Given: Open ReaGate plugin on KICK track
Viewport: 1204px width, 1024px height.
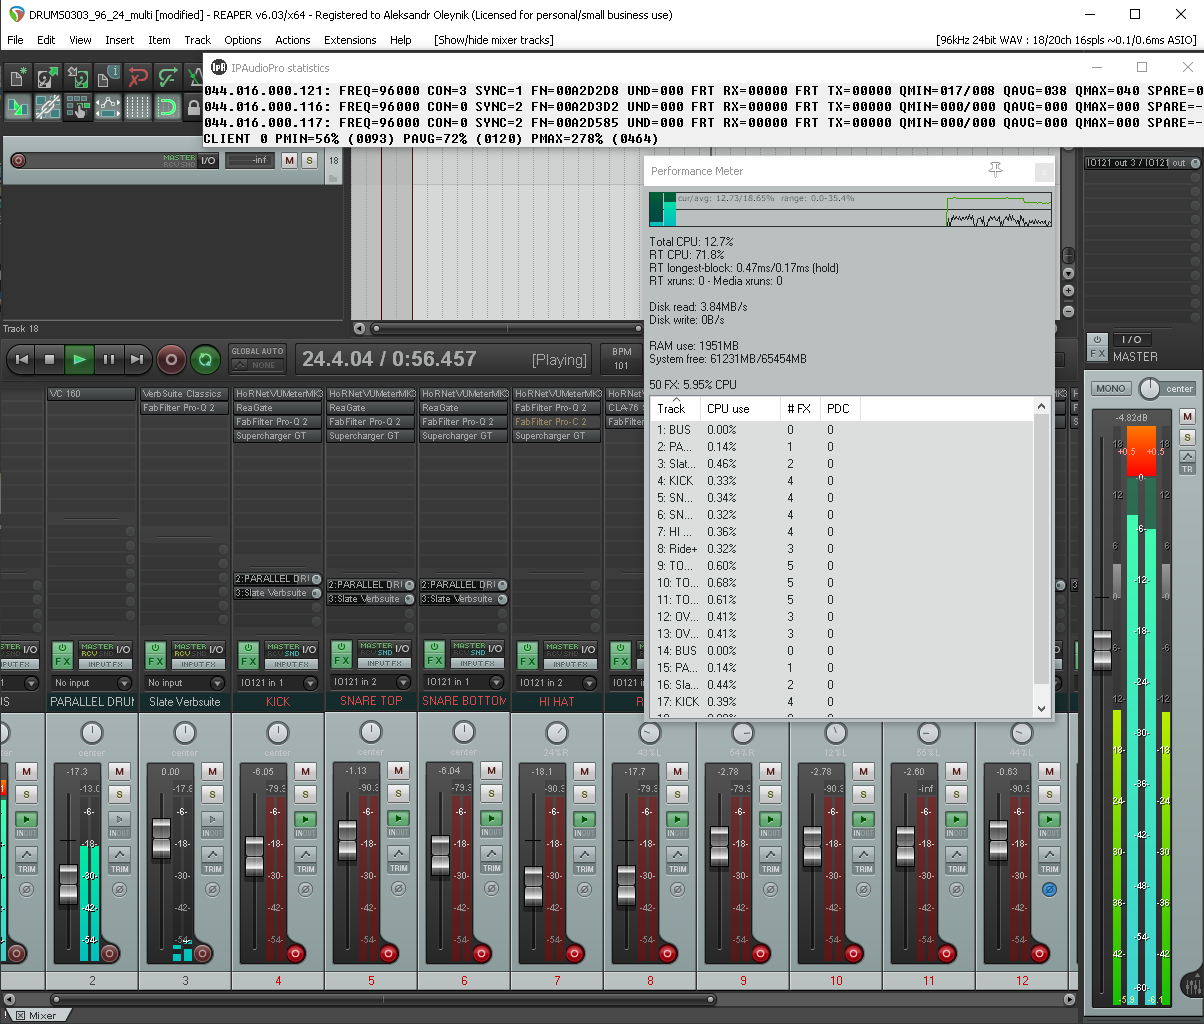Looking at the screenshot, I should click(x=276, y=408).
